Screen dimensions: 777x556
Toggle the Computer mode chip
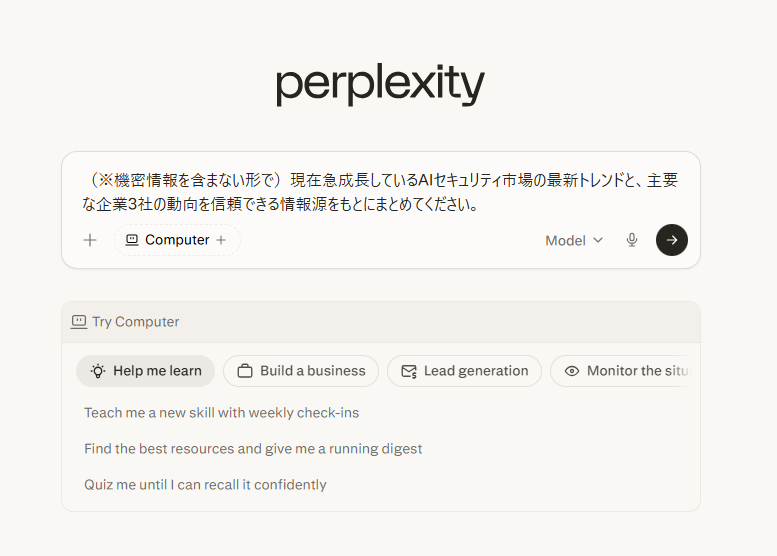coord(177,240)
